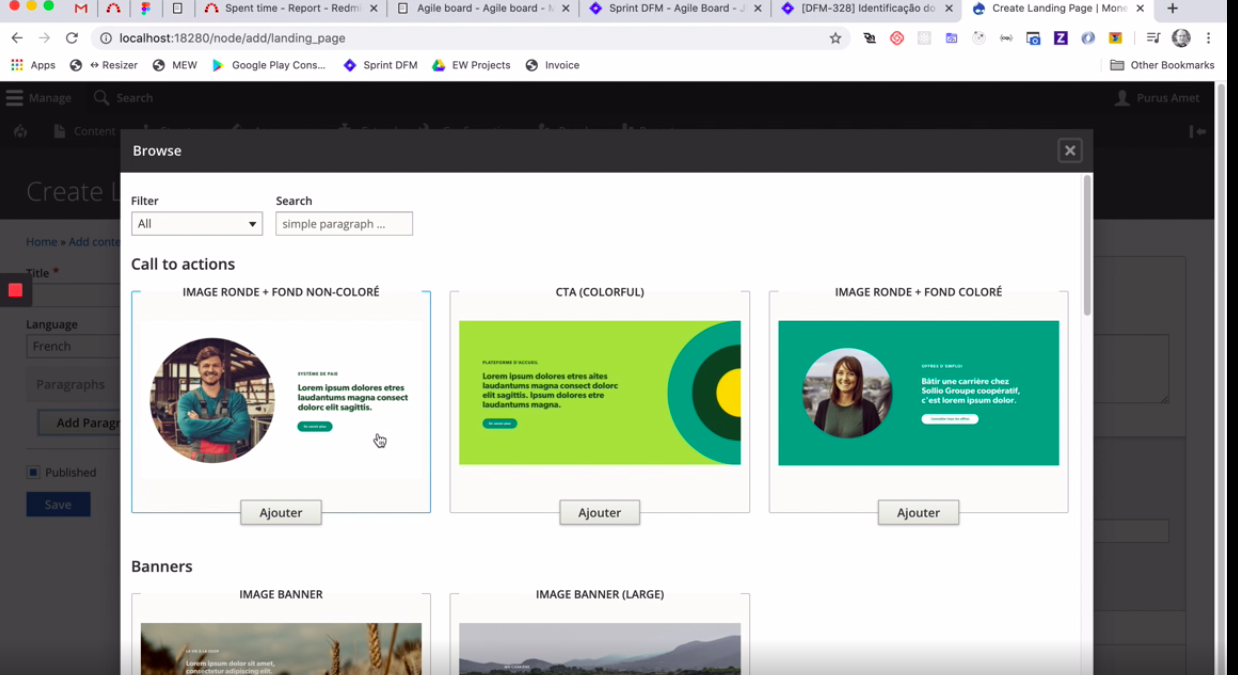This screenshot has width=1238, height=675.
Task: Open the pinned Figma tab
Action: click(145, 9)
